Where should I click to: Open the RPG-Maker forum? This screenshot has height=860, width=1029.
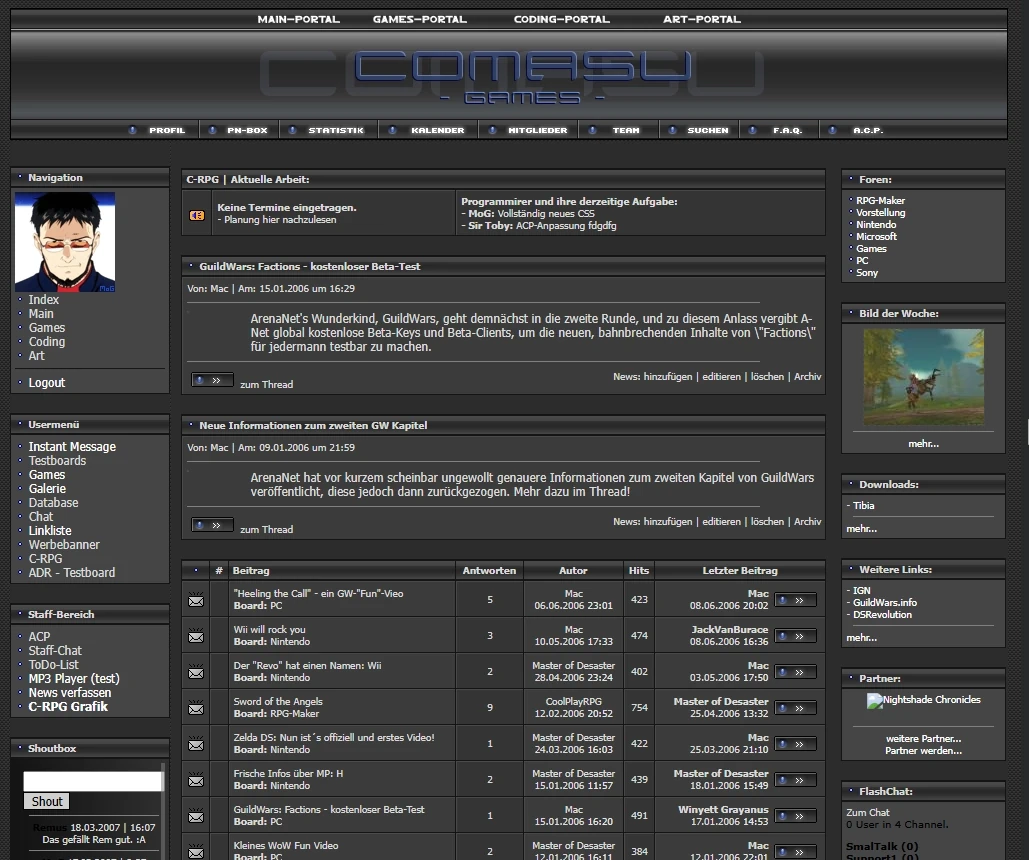(880, 201)
